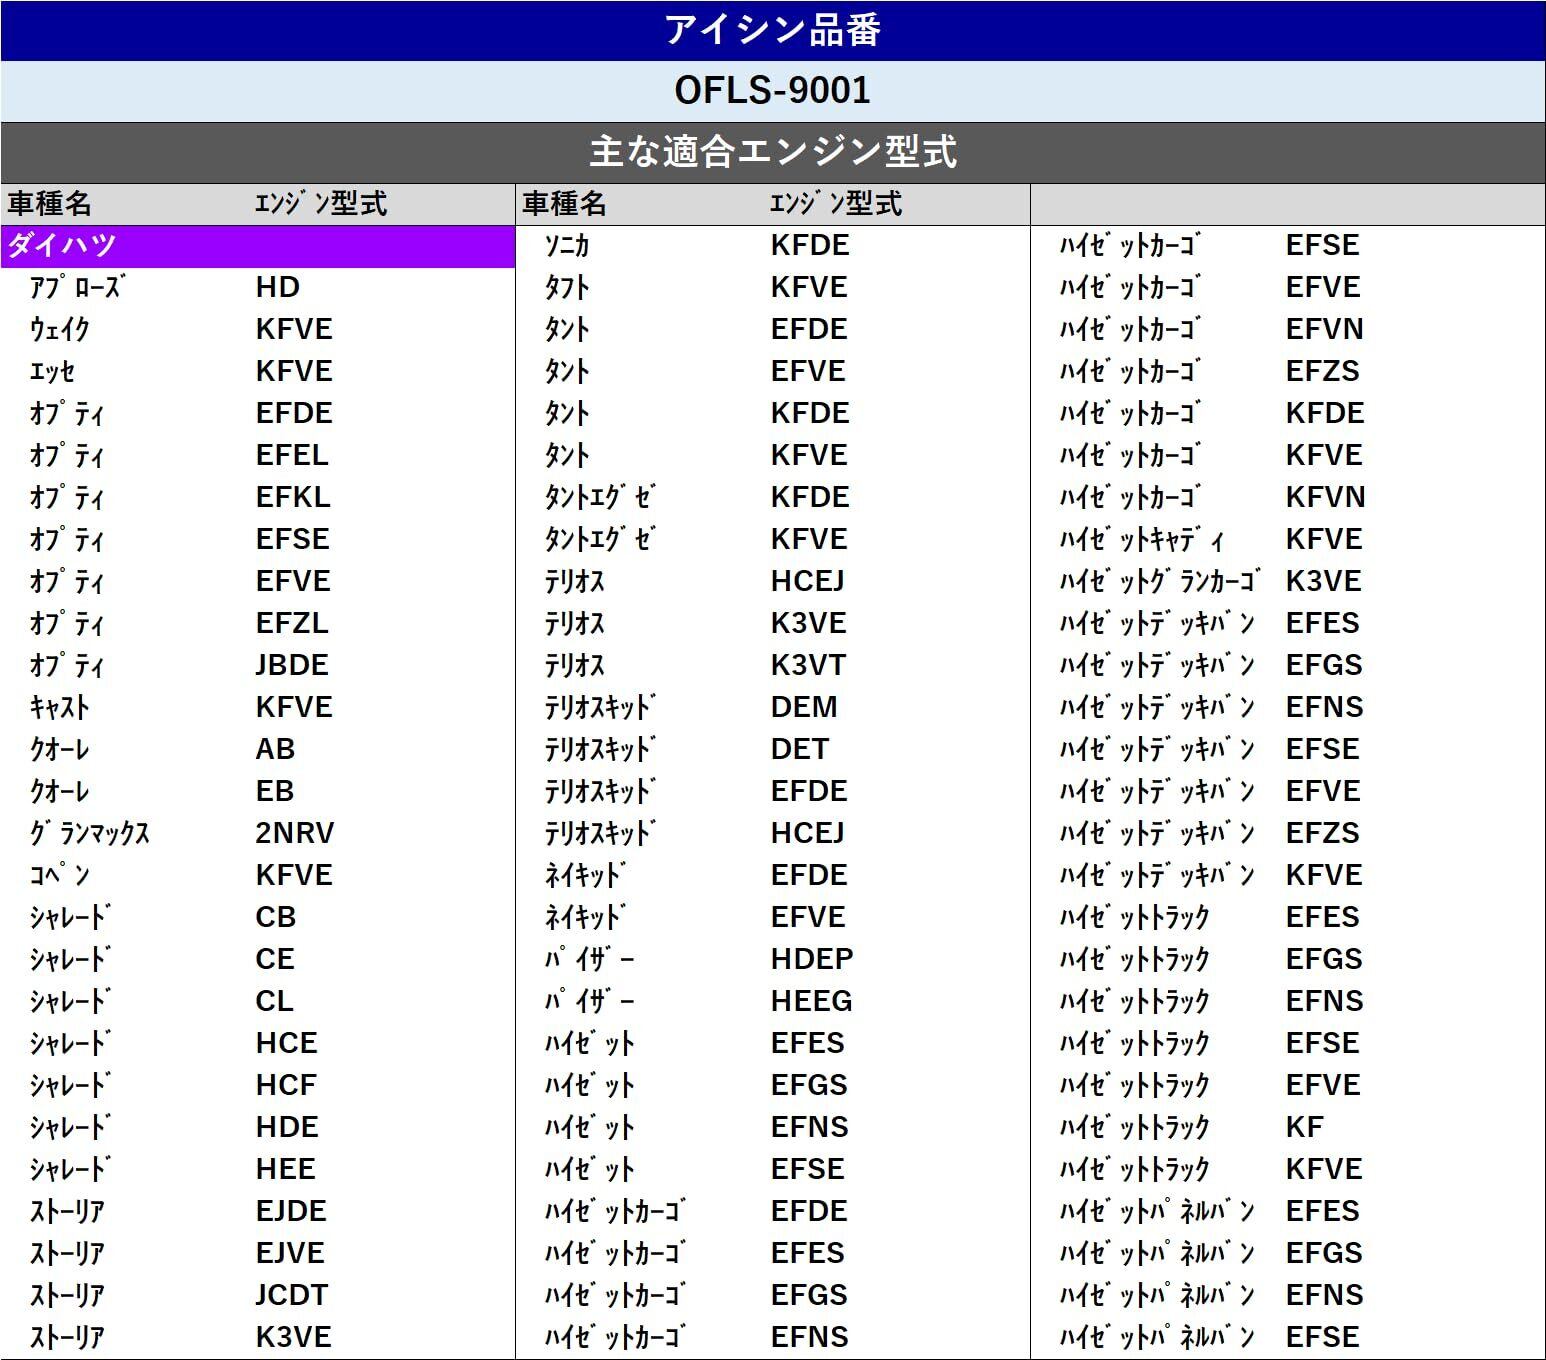Select the ハイゼットキャディ model name cell
Screen dimensions: 1546x1360
coord(1142,540)
